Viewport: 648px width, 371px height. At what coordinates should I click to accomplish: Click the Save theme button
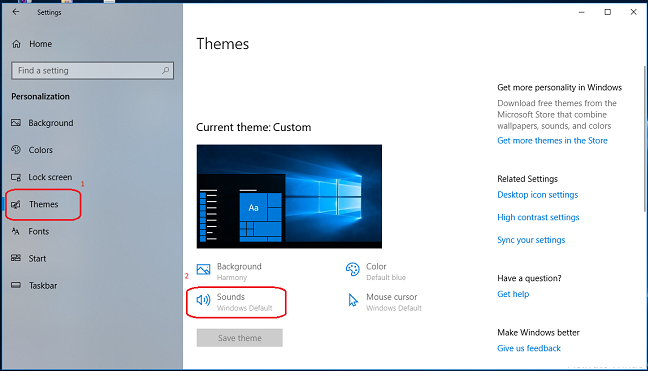(240, 338)
